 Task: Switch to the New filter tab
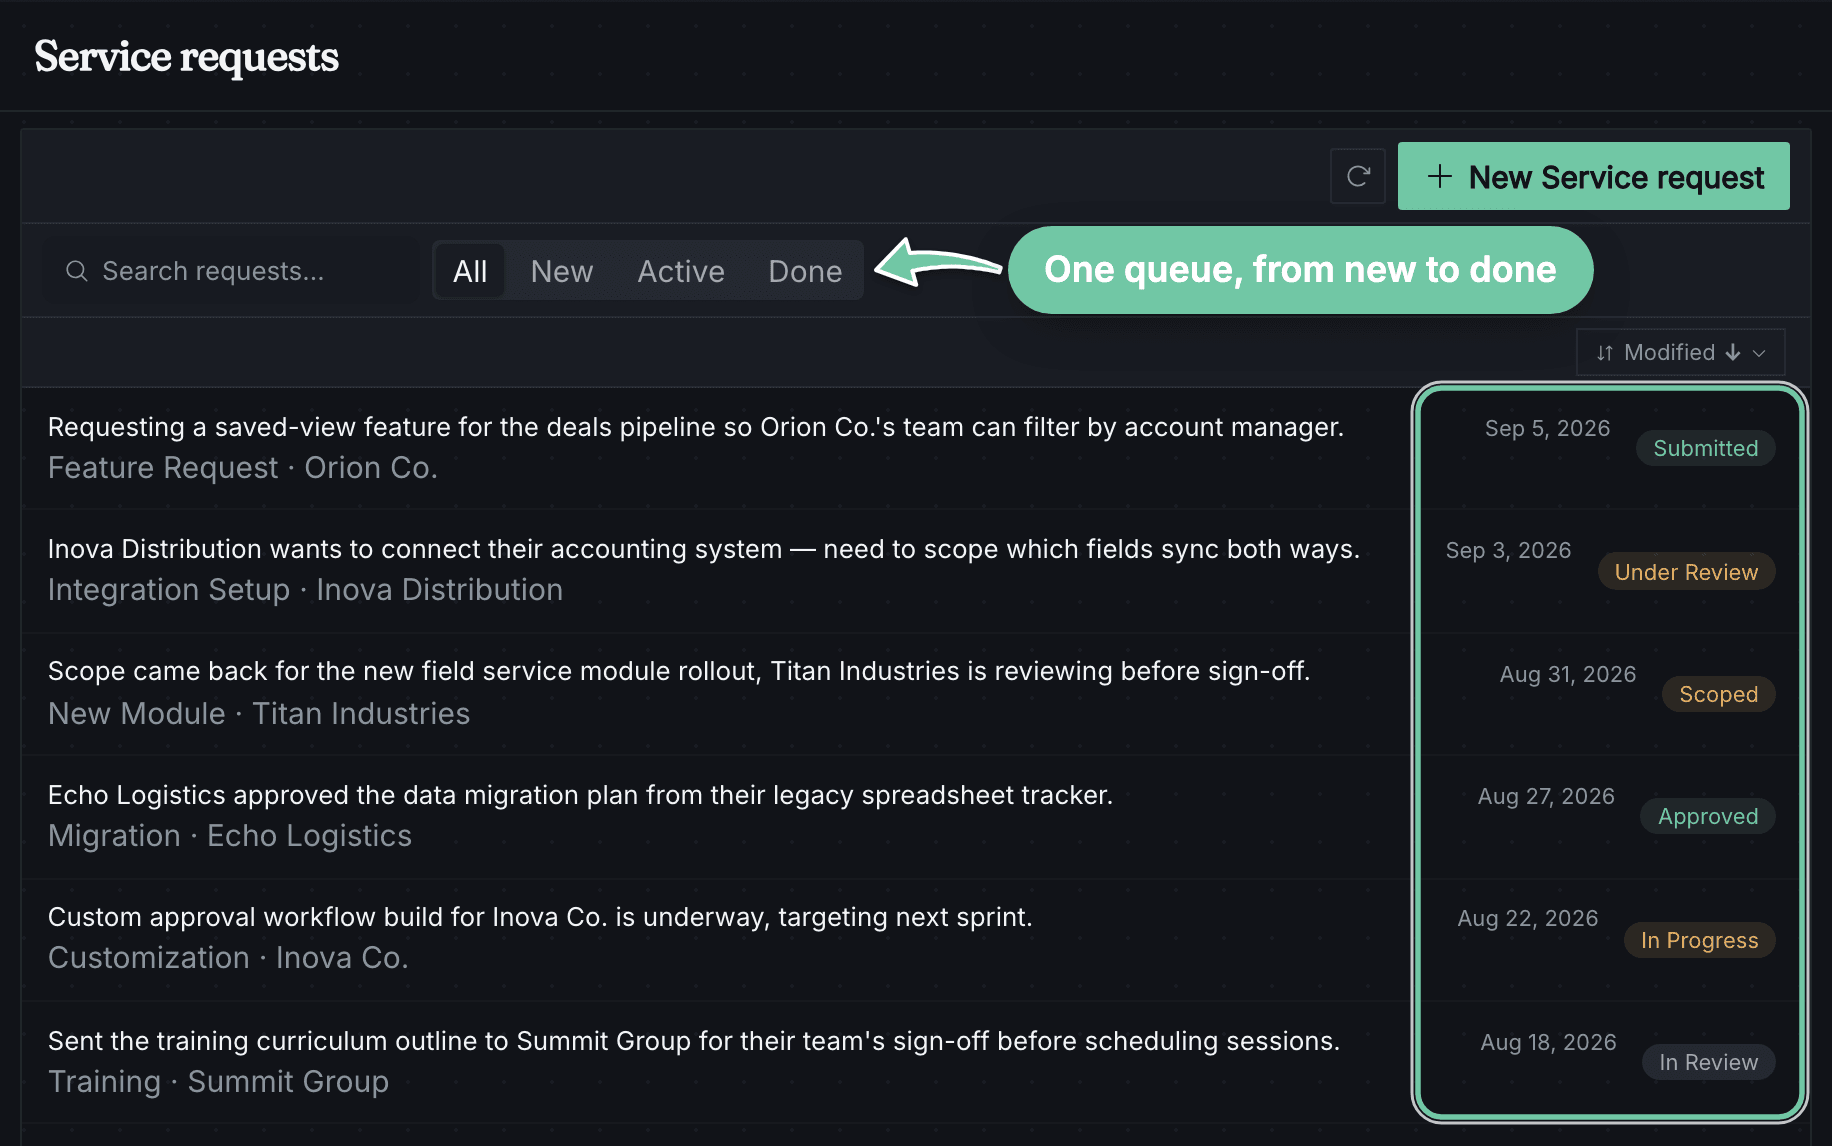coord(561,271)
